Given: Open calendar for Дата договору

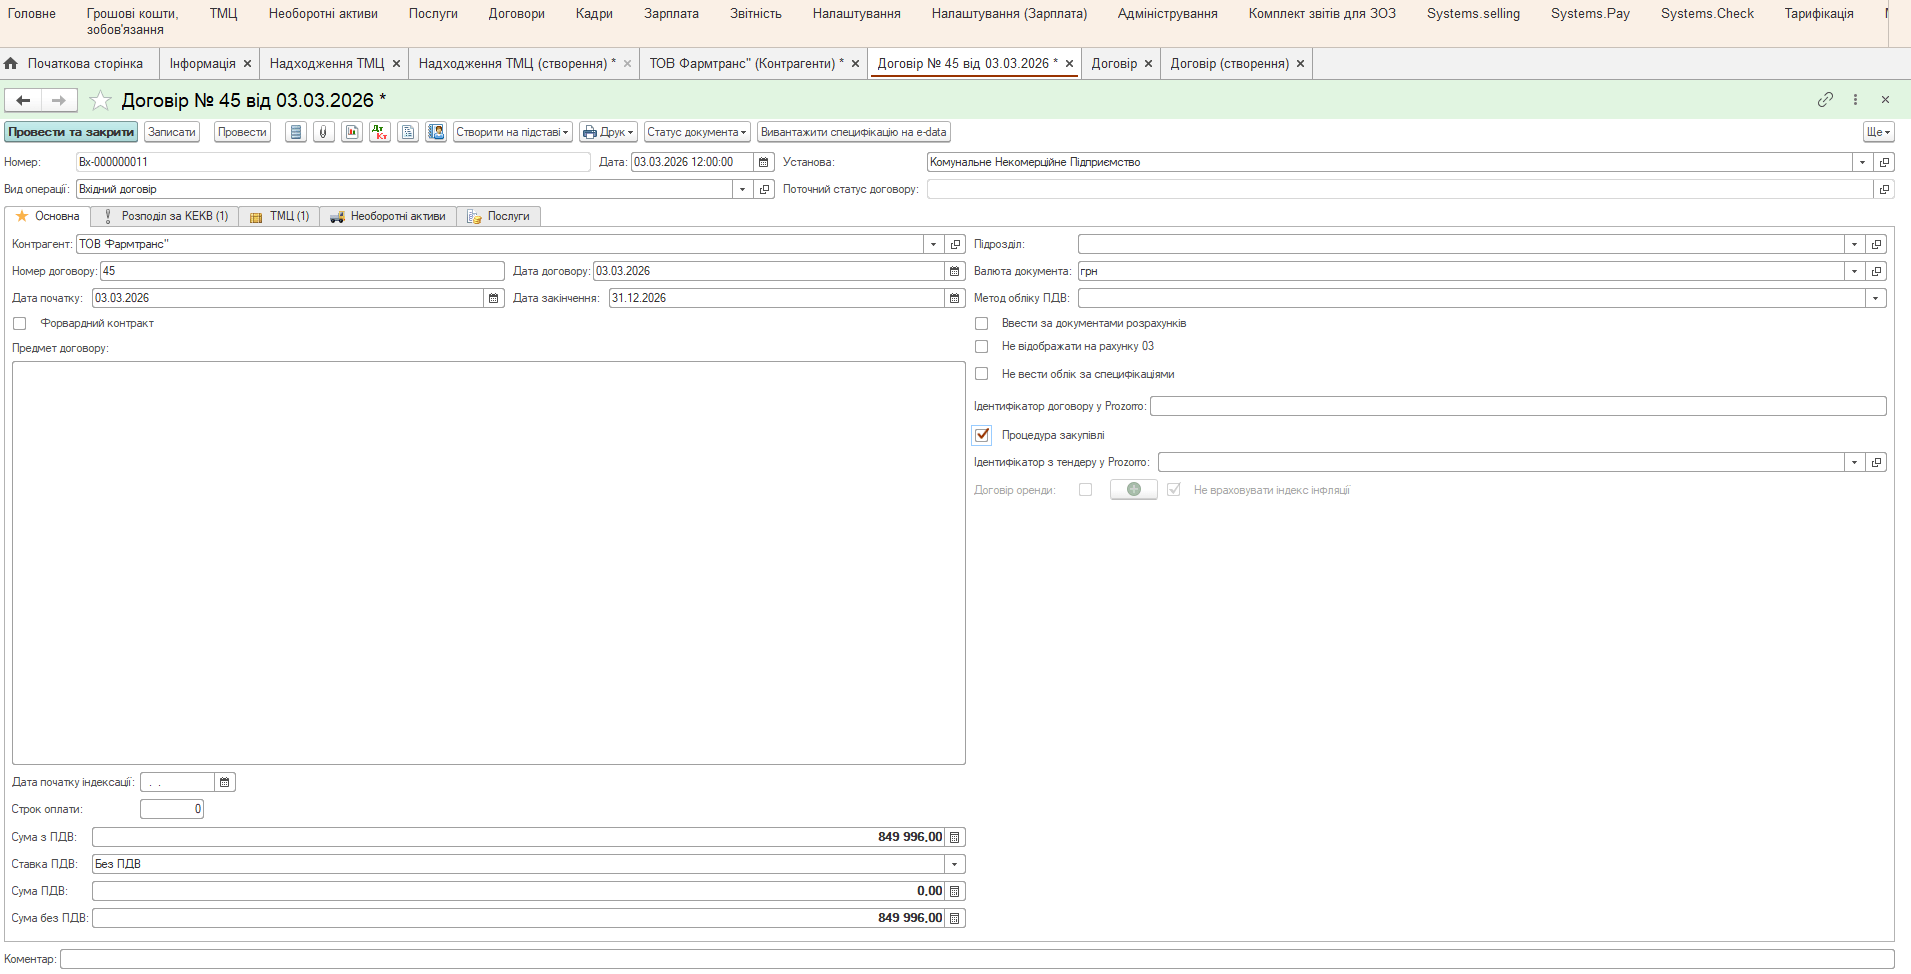Looking at the screenshot, I should tap(955, 271).
